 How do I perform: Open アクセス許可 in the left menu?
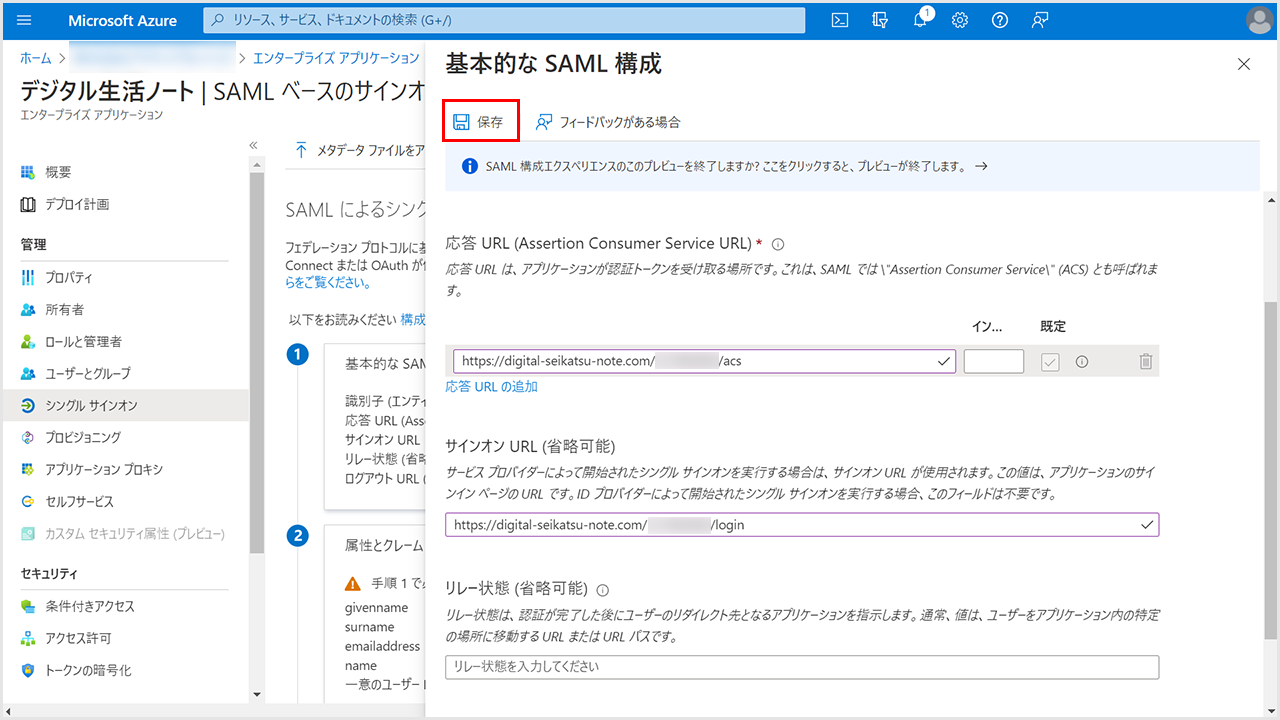point(78,638)
